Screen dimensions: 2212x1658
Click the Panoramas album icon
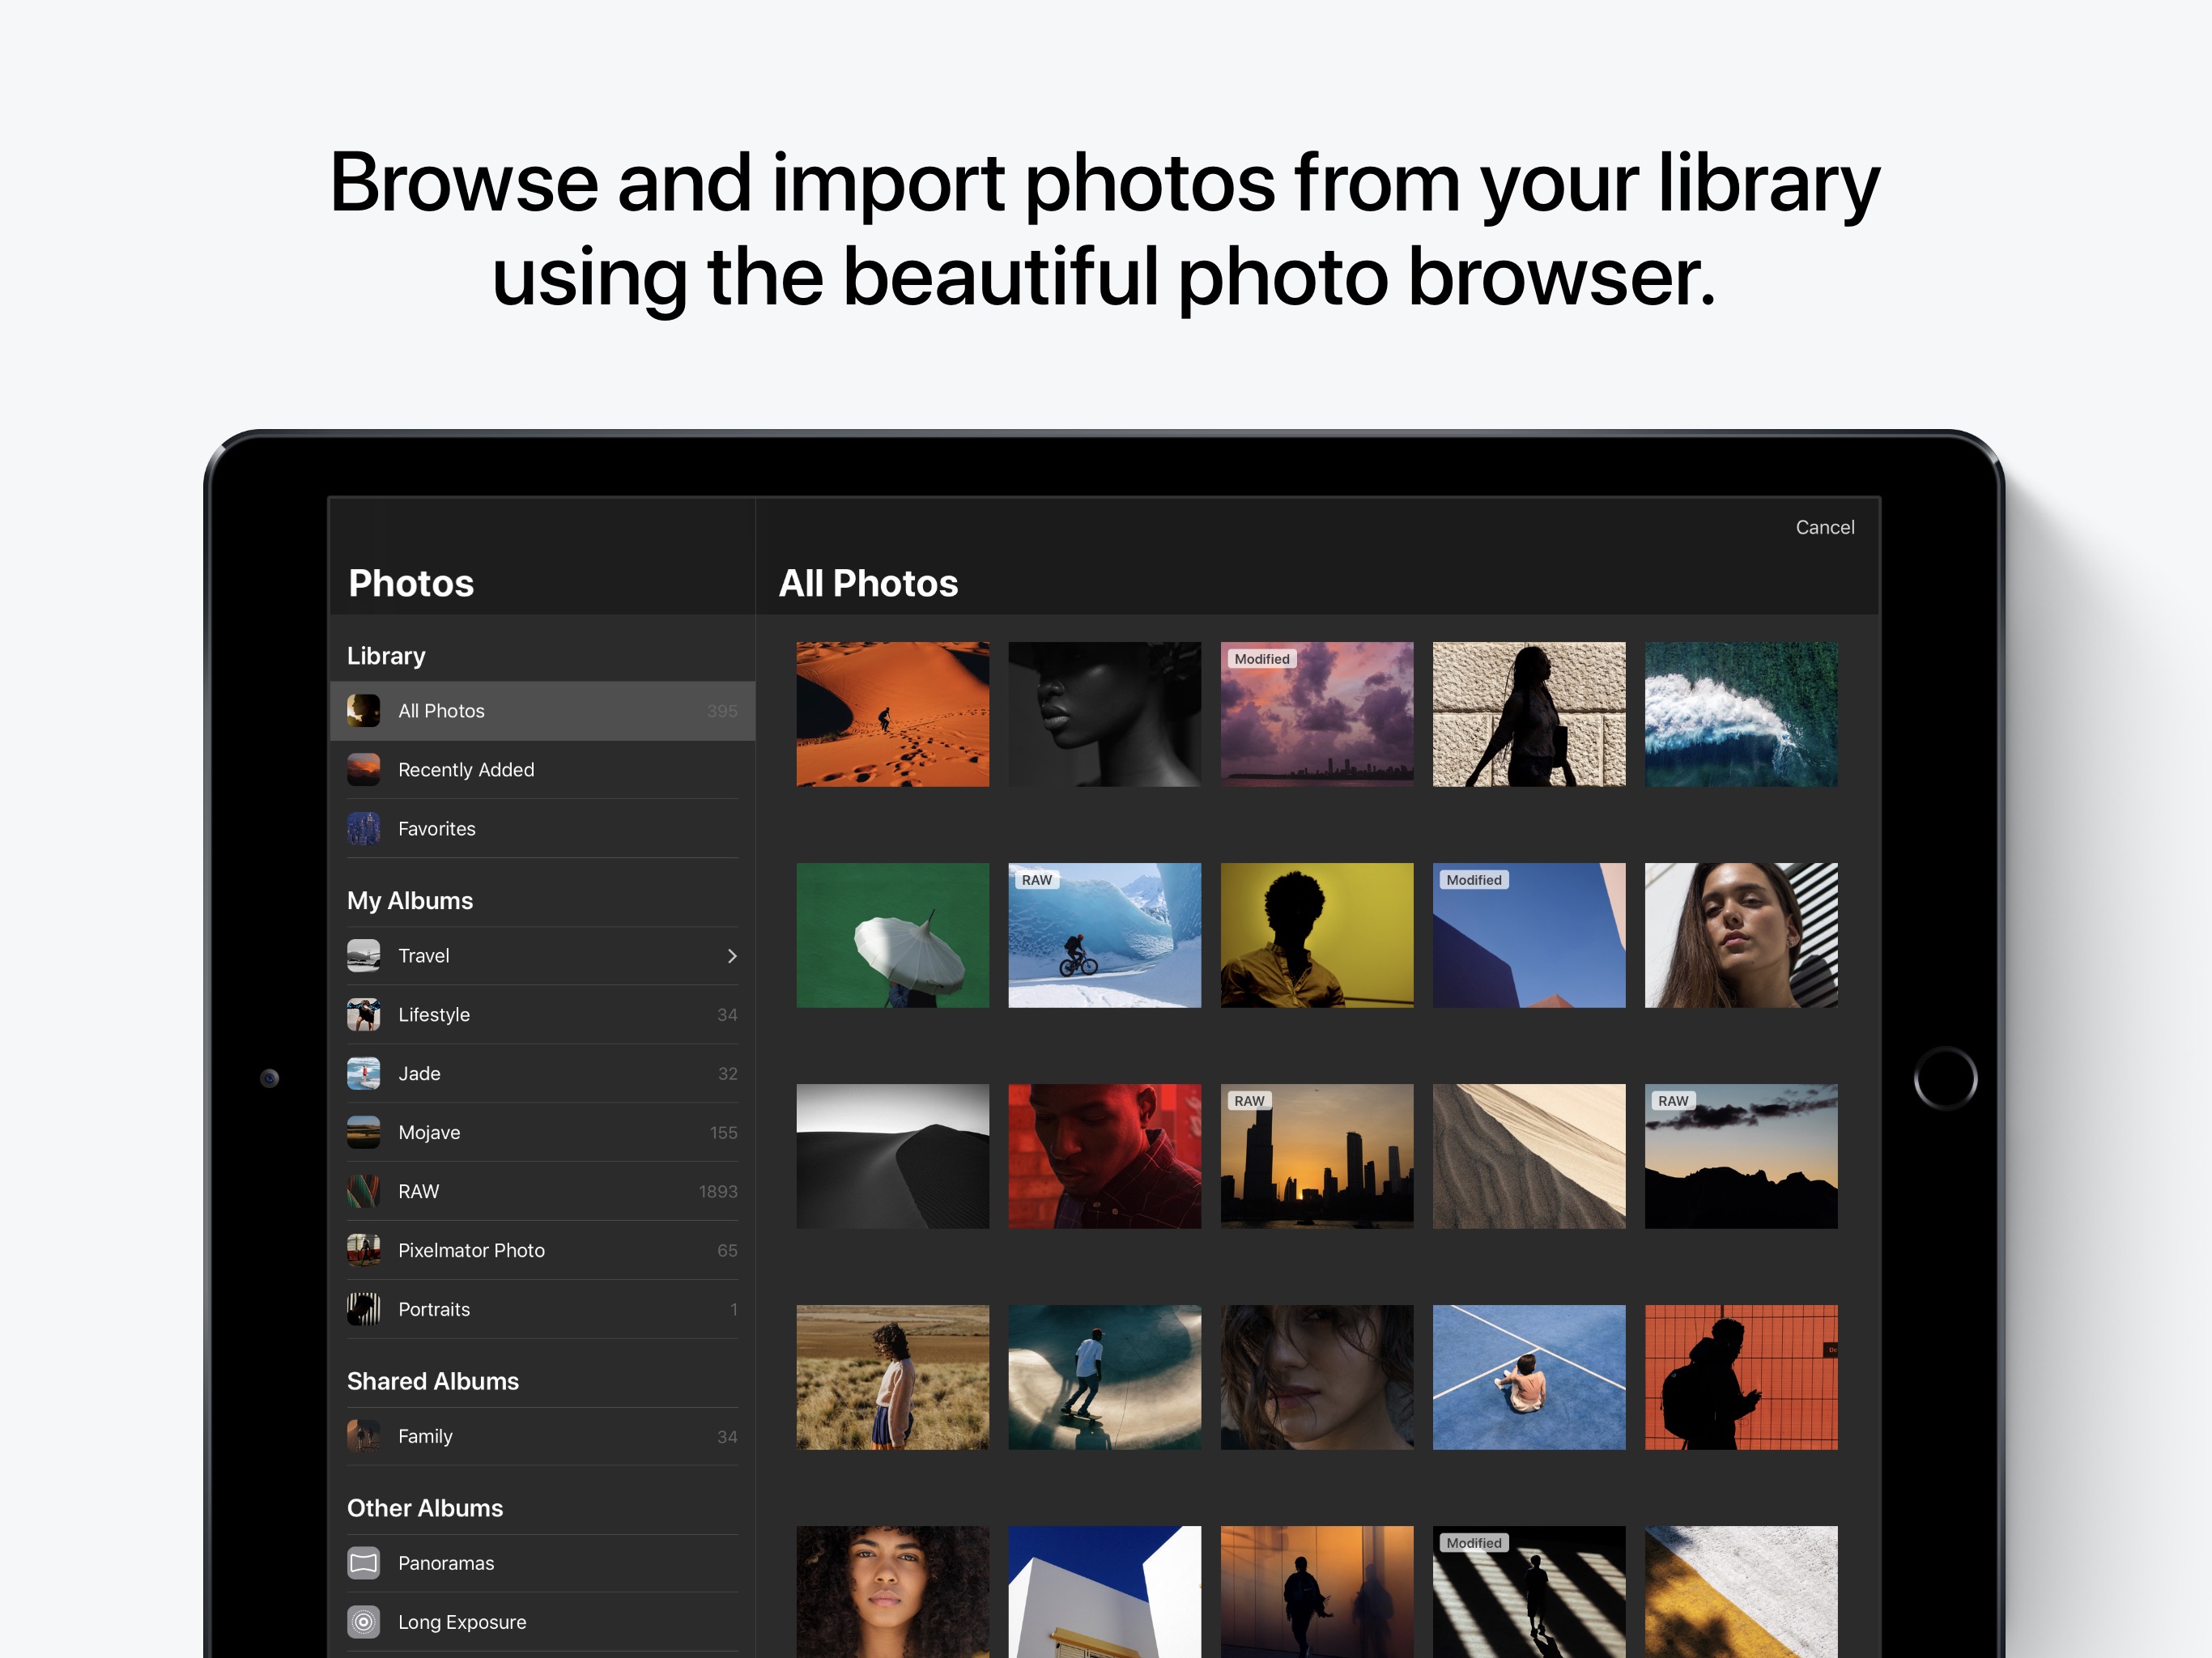coord(363,1563)
